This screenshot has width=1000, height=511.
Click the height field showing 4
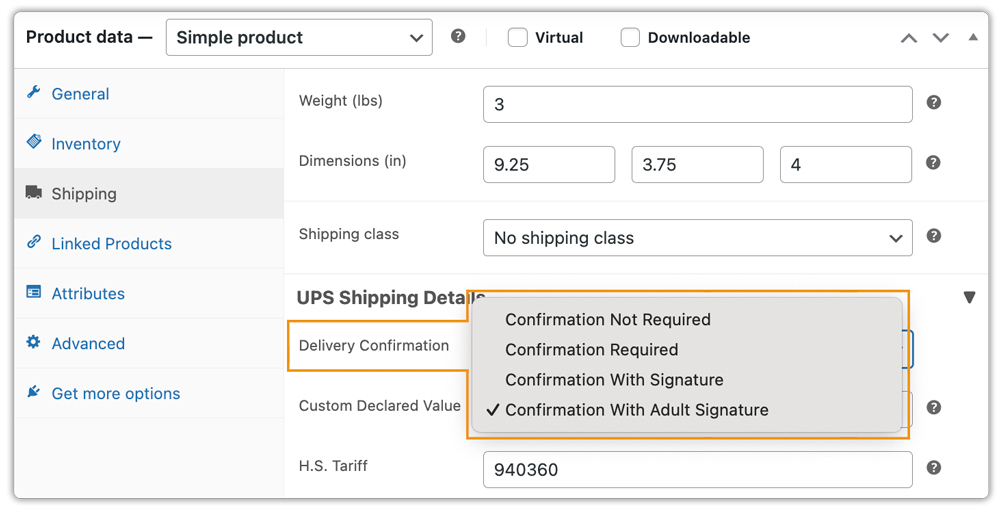(846, 165)
